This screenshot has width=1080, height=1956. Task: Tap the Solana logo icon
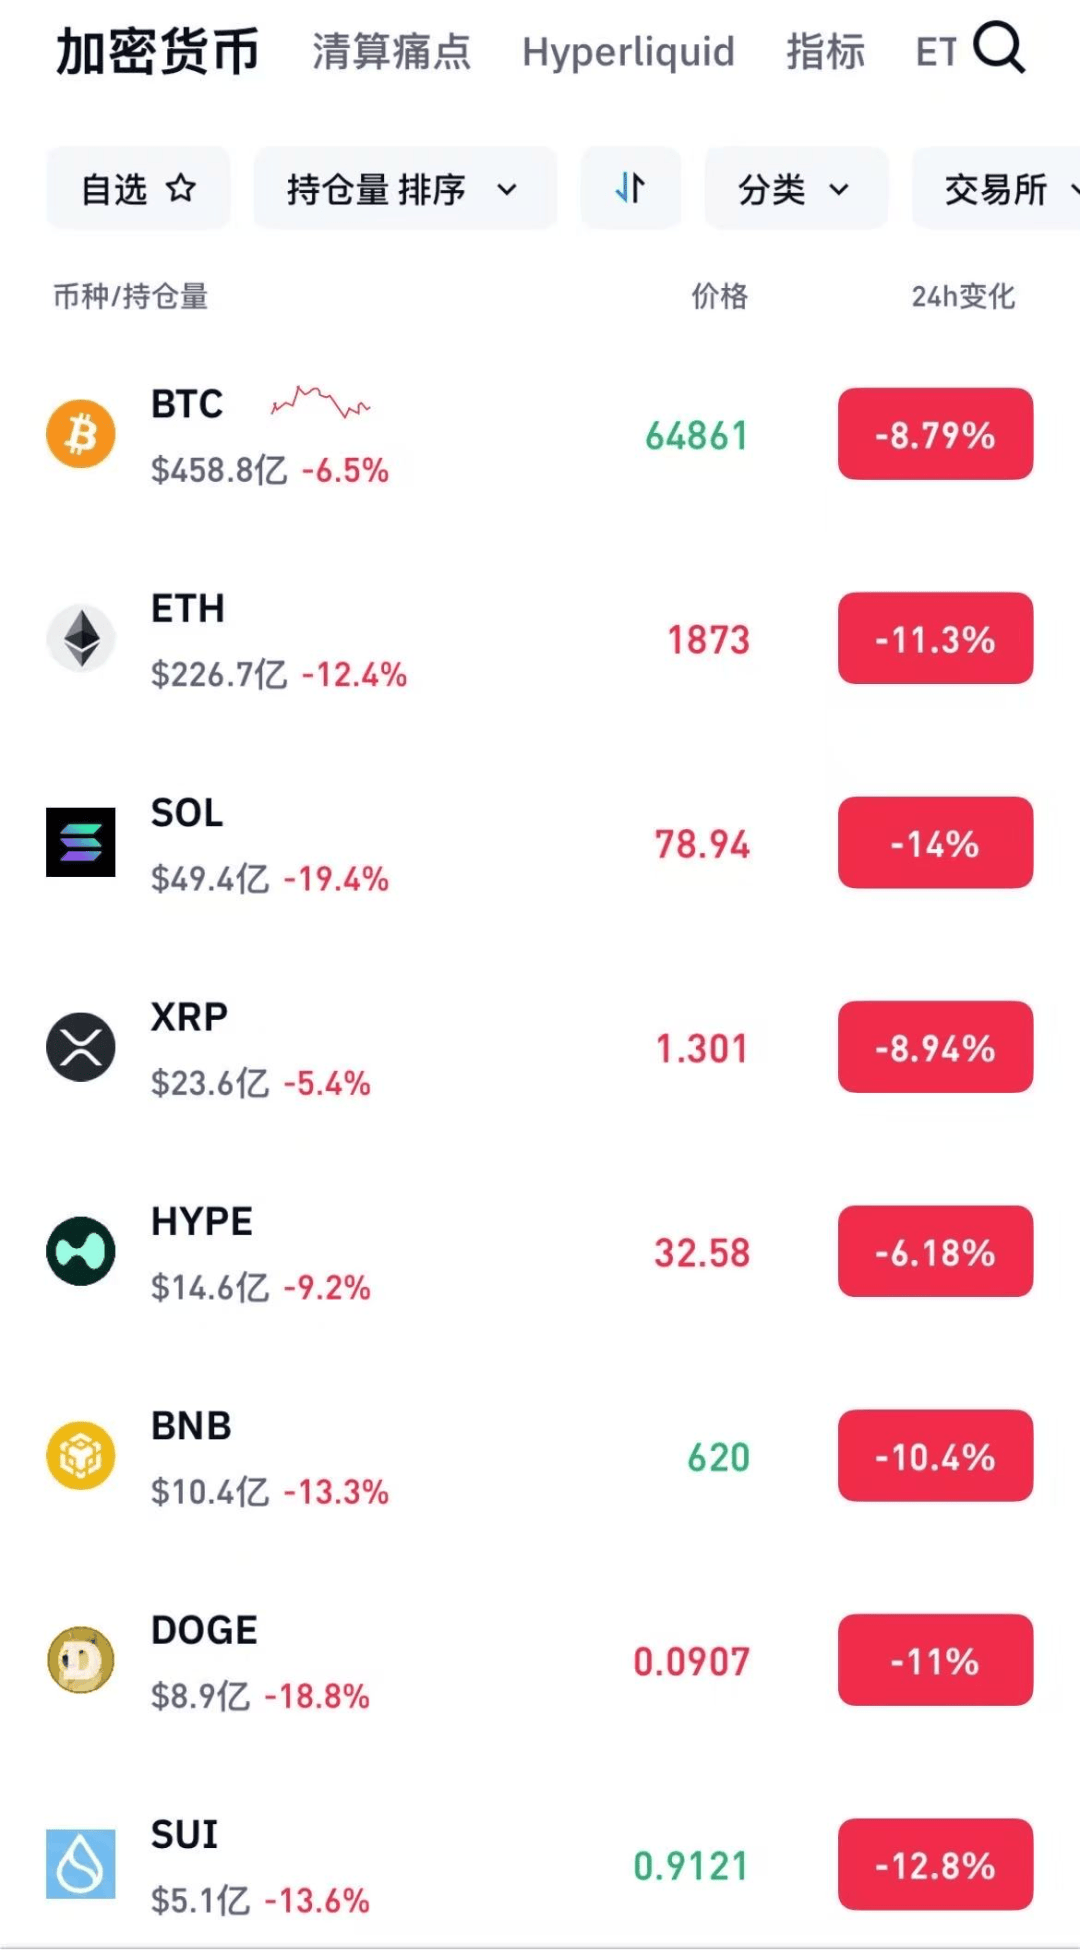(x=81, y=842)
